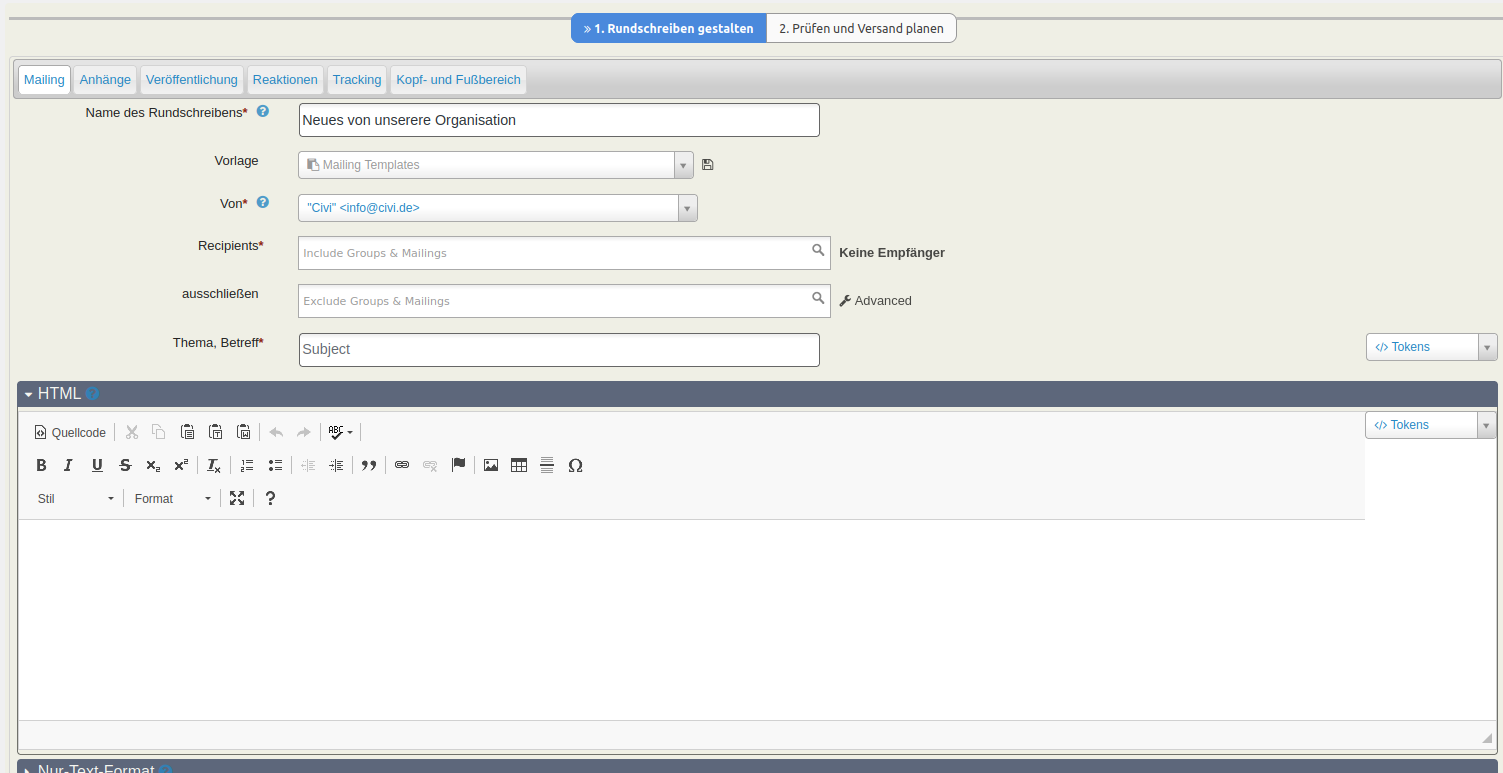Maximize the HTML editor
Viewport: 1503px width, 773px height.
pyautogui.click(x=237, y=498)
